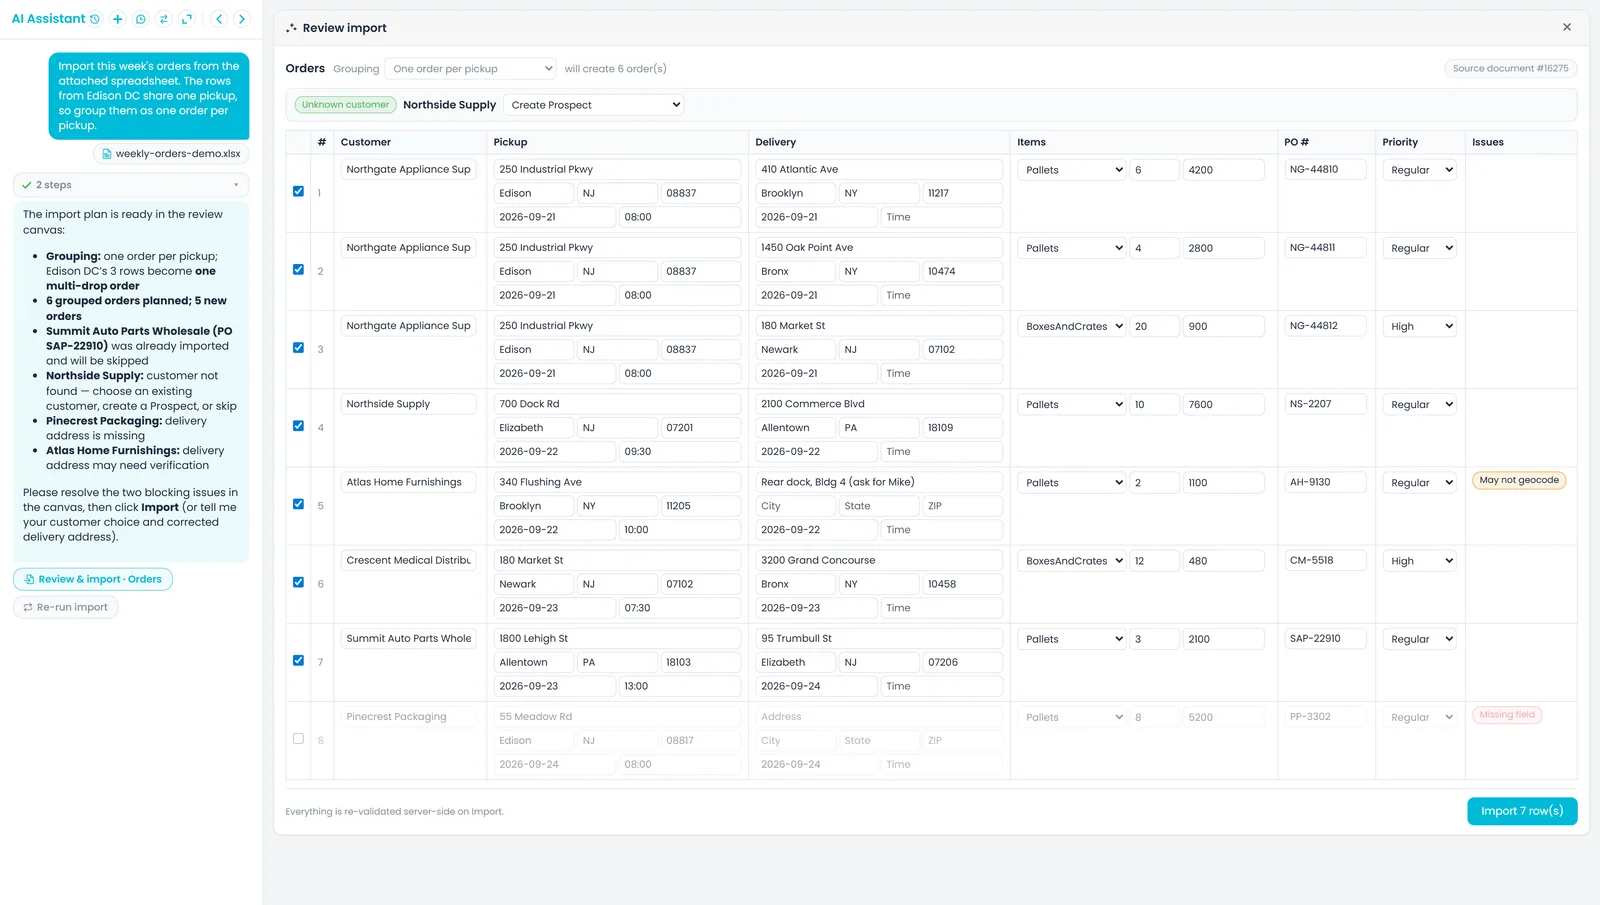Open item type dropdown for PO NG-44810

tap(1073, 170)
